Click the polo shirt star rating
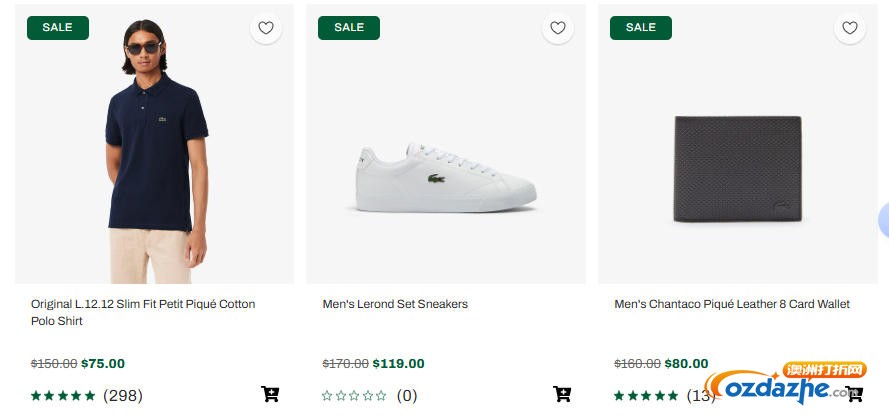This screenshot has height=417, width=889. pyautogui.click(x=63, y=396)
